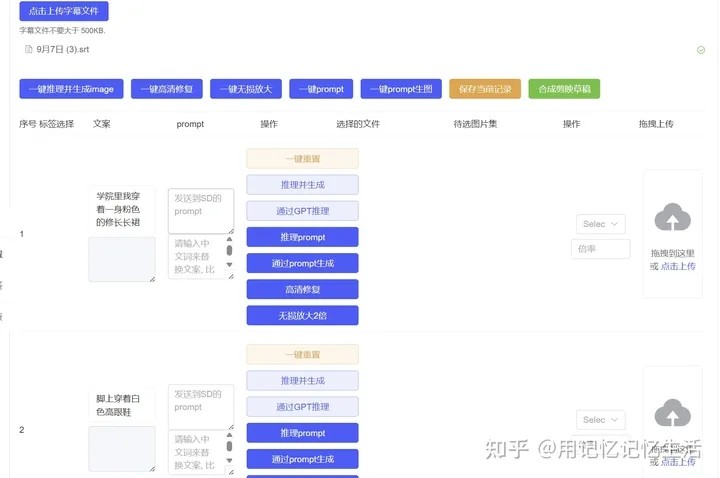720x478 pixels.
Task: Click the 发送到SD的prompt textarea in row 2
Action: coord(201,406)
